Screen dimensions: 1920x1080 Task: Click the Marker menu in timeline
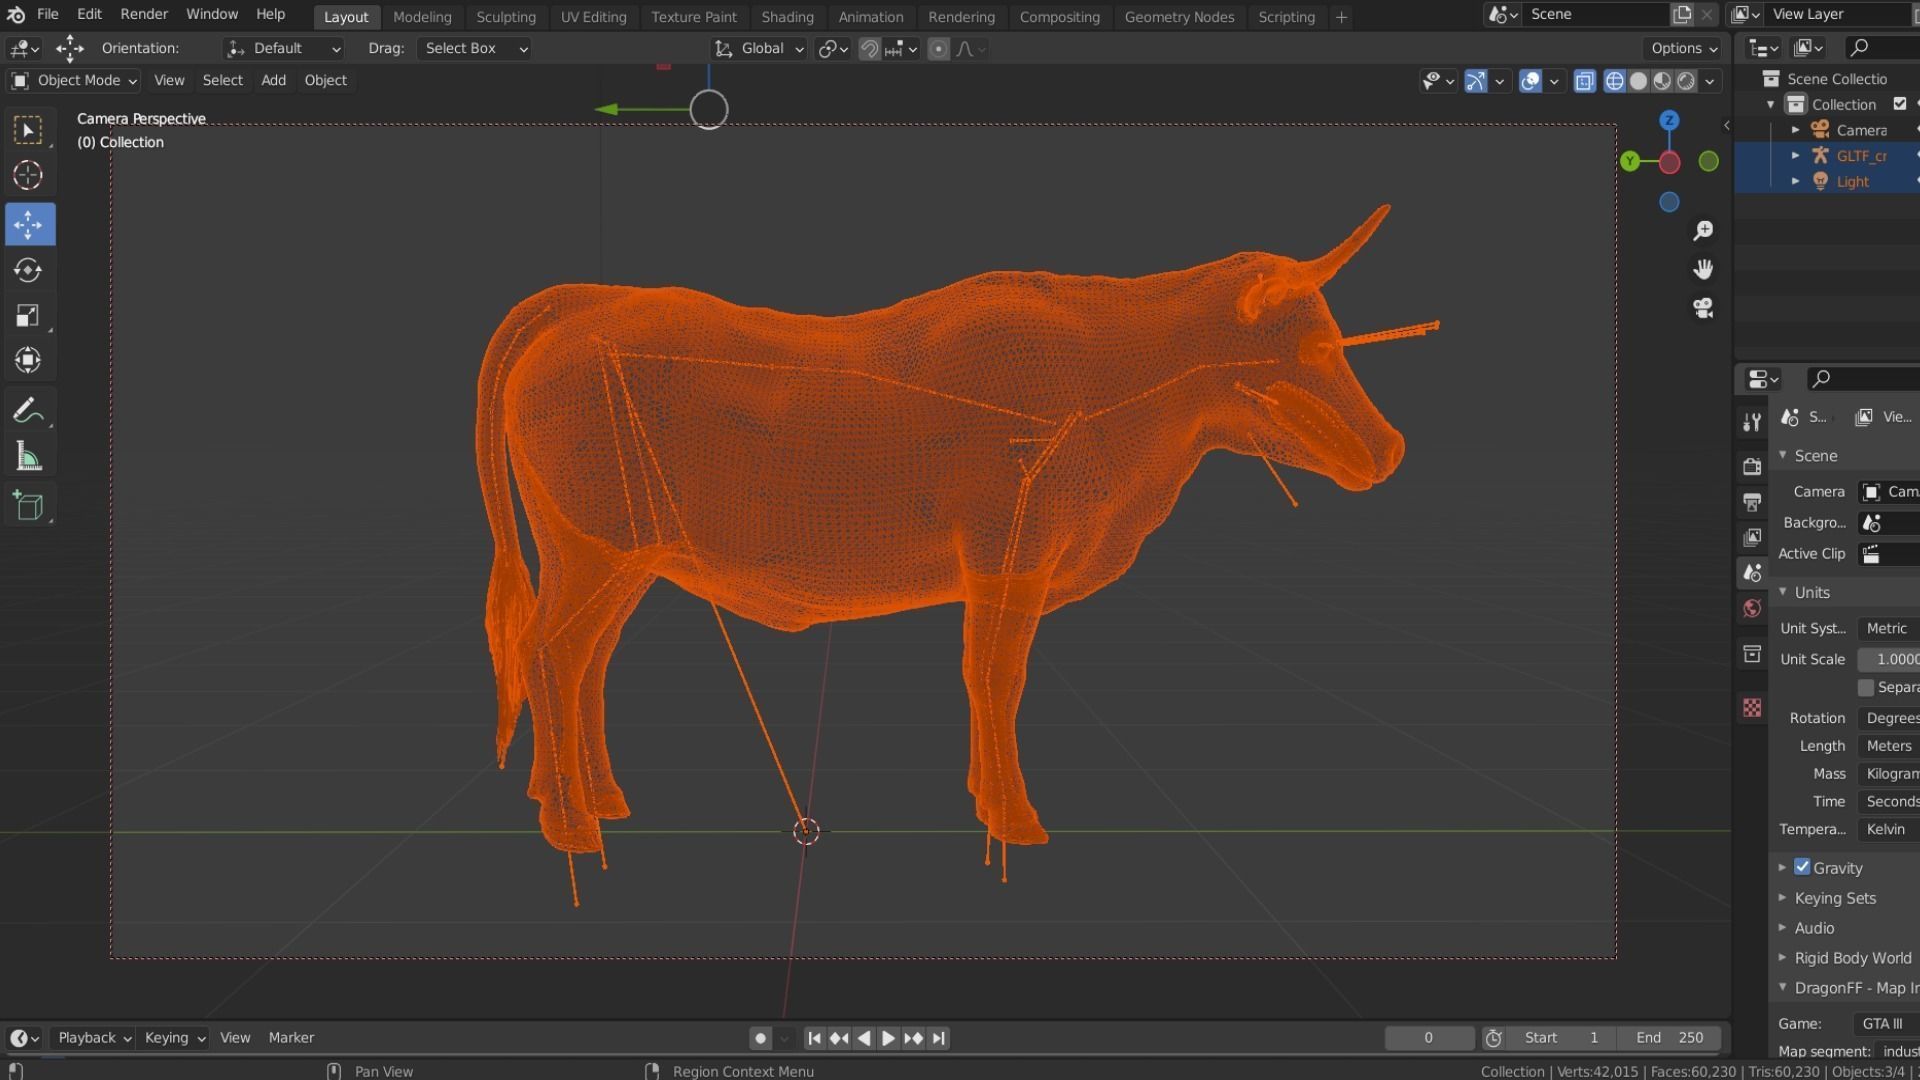pos(291,1038)
